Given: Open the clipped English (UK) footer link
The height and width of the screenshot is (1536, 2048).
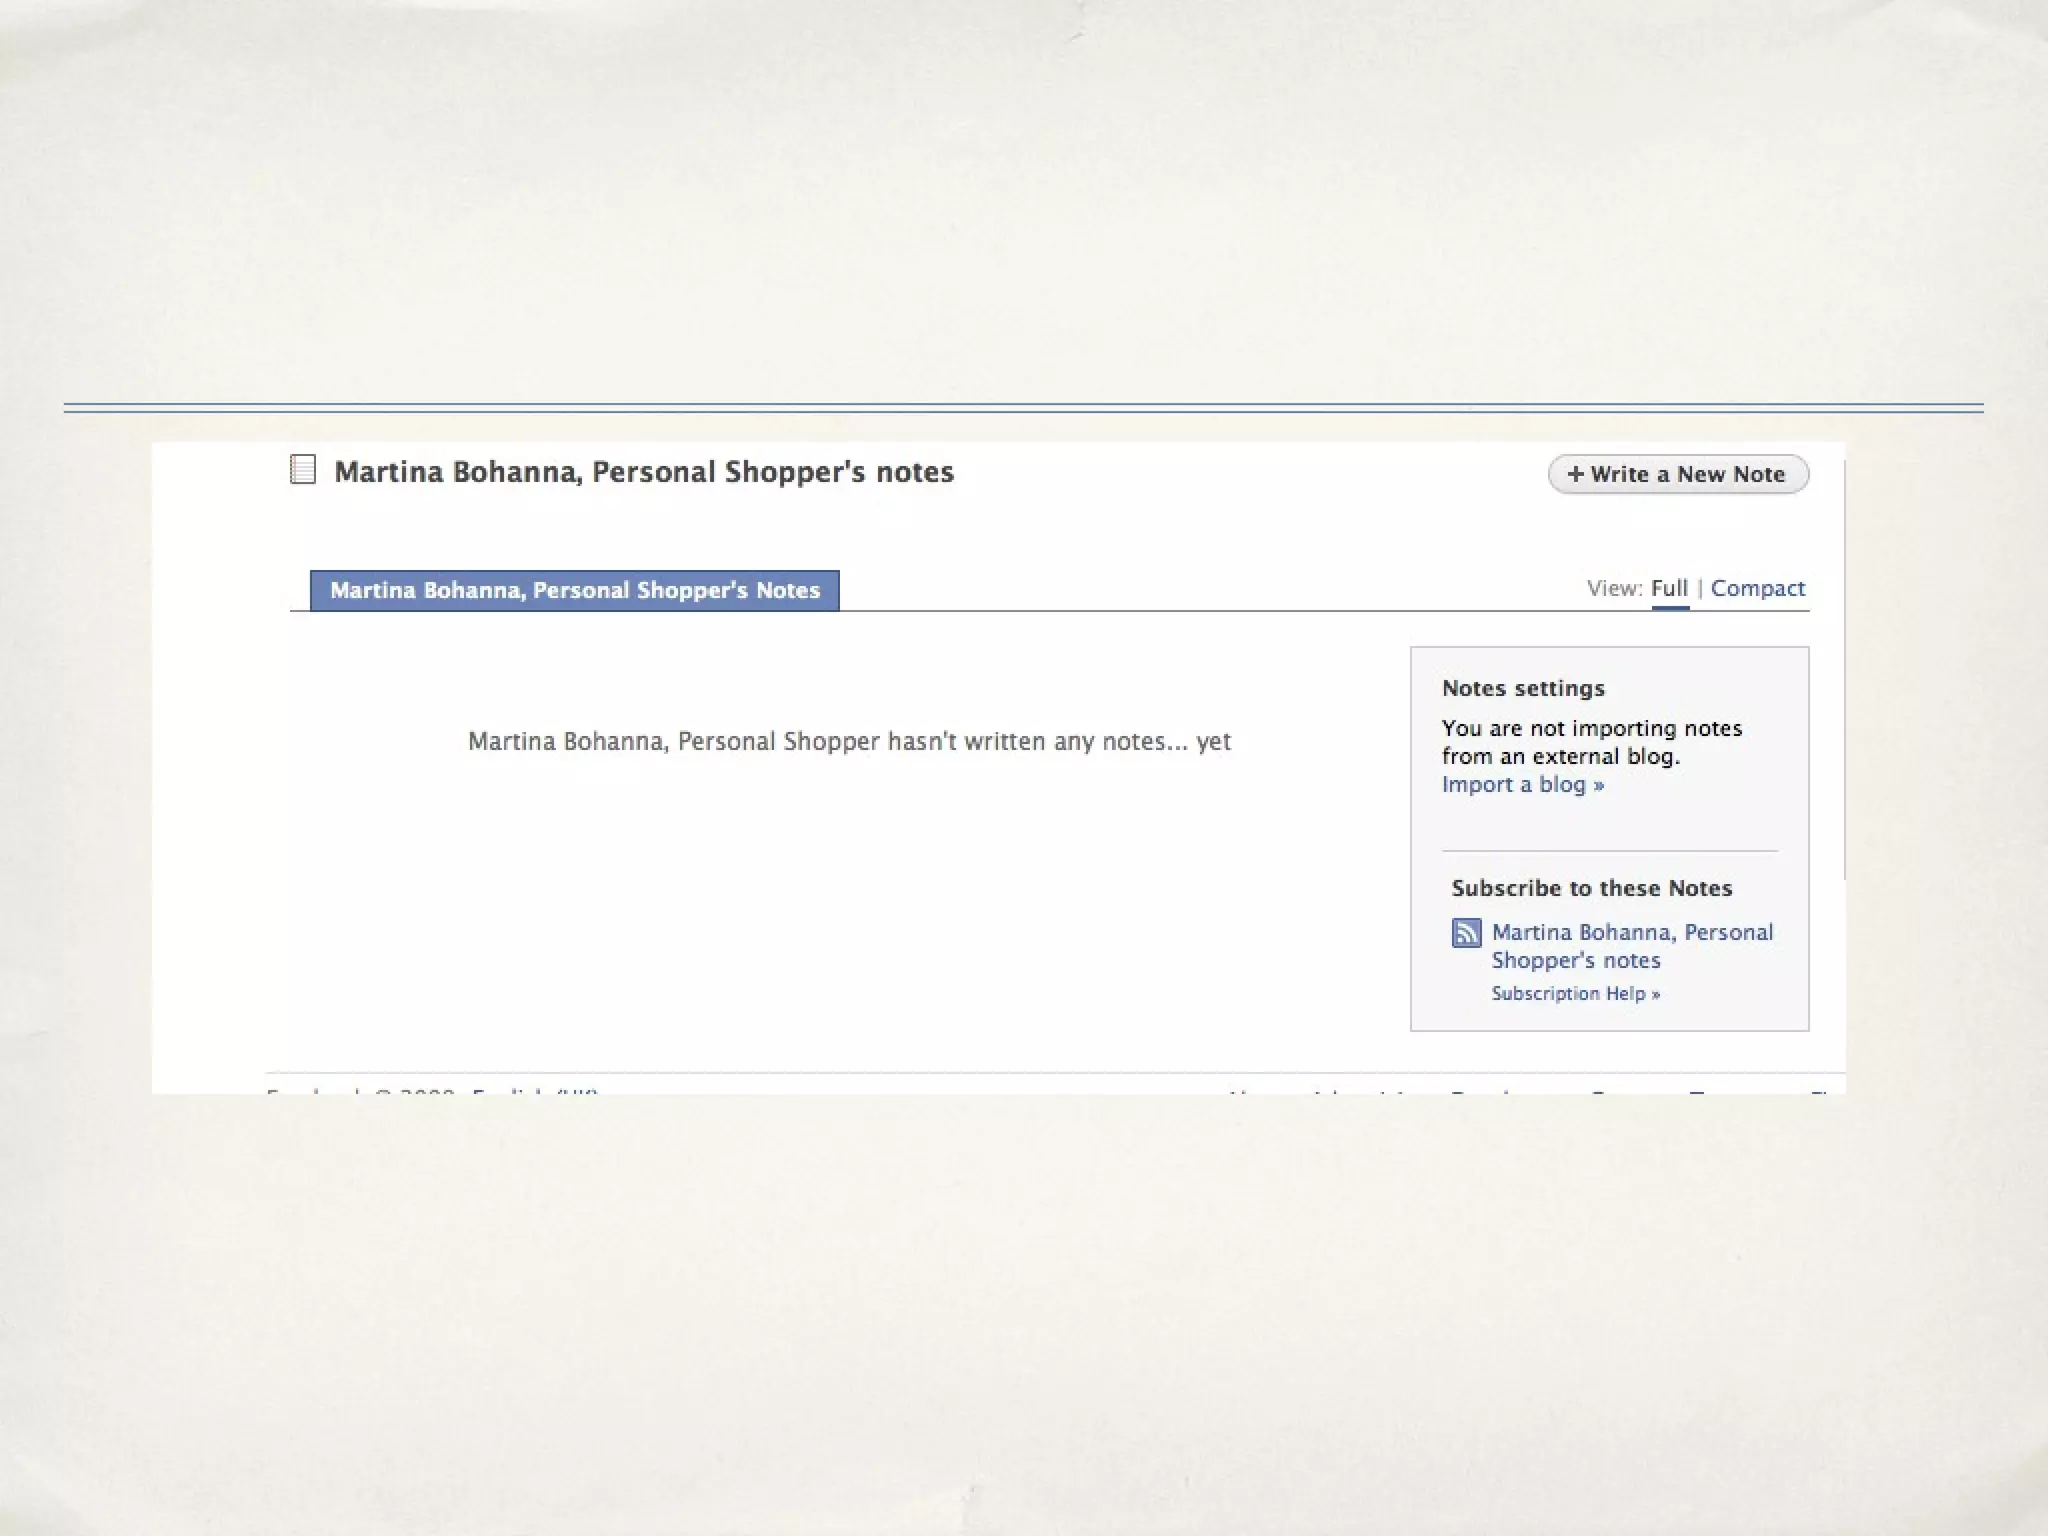Looking at the screenshot, I should click(x=535, y=1091).
